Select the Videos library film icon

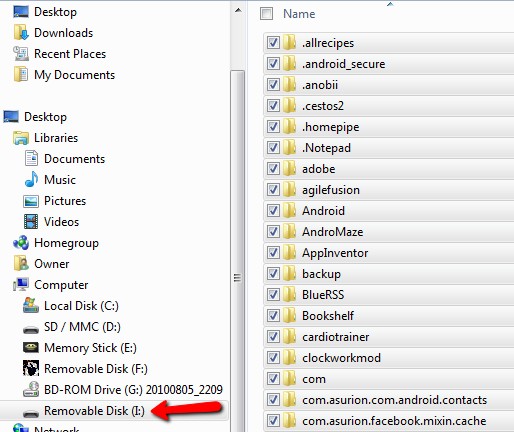tap(31, 222)
